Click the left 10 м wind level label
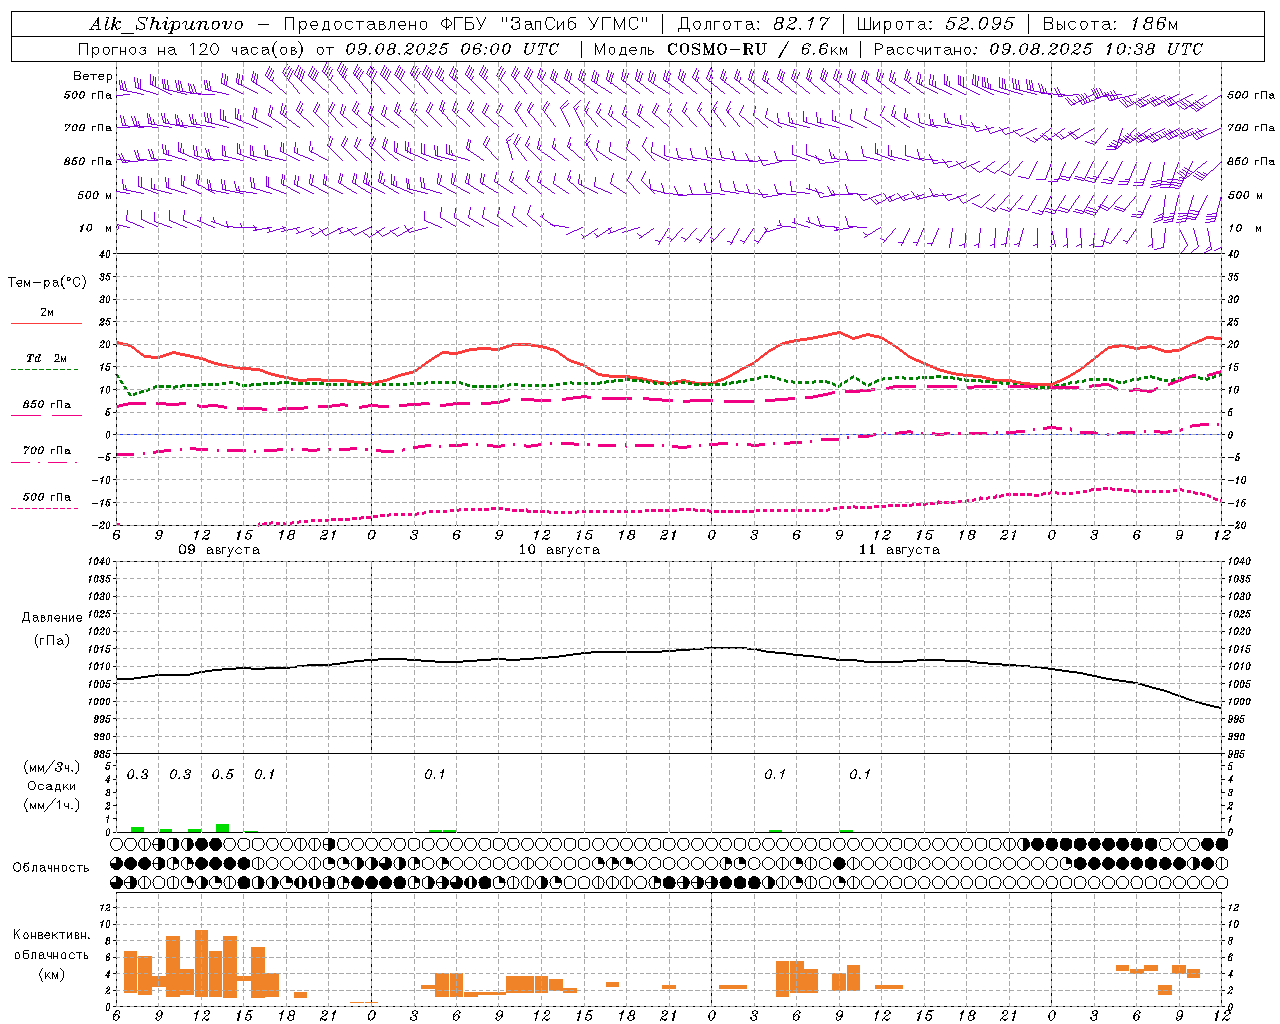 coord(95,228)
